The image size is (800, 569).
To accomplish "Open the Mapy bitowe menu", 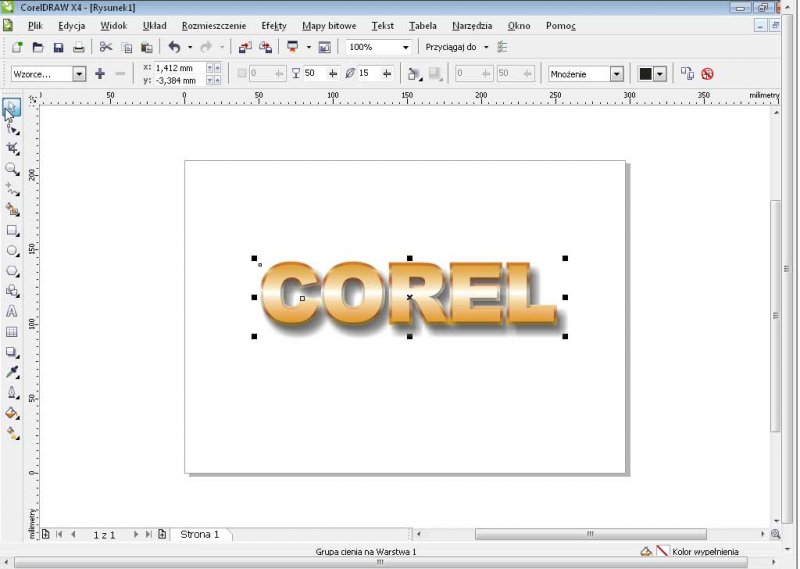I will (x=328, y=25).
